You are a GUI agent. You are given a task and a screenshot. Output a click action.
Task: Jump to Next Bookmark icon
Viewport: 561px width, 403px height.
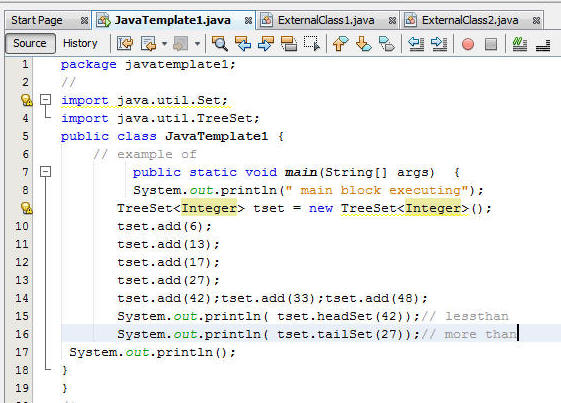click(364, 44)
